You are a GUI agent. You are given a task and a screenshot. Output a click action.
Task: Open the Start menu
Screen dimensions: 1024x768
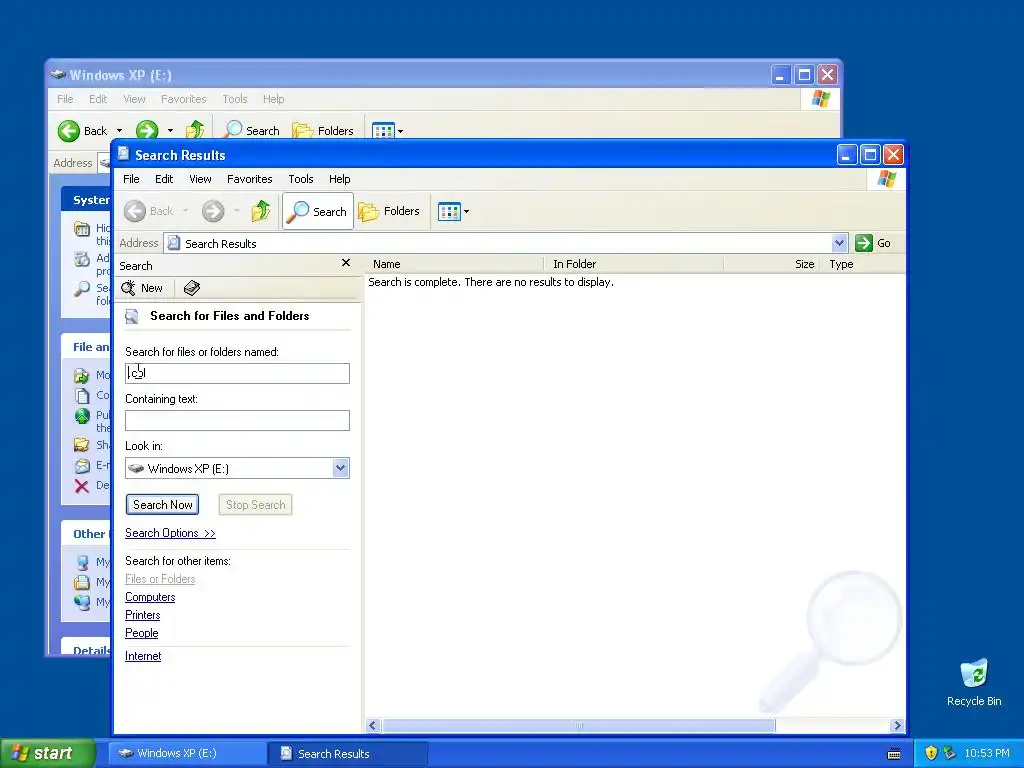47,753
